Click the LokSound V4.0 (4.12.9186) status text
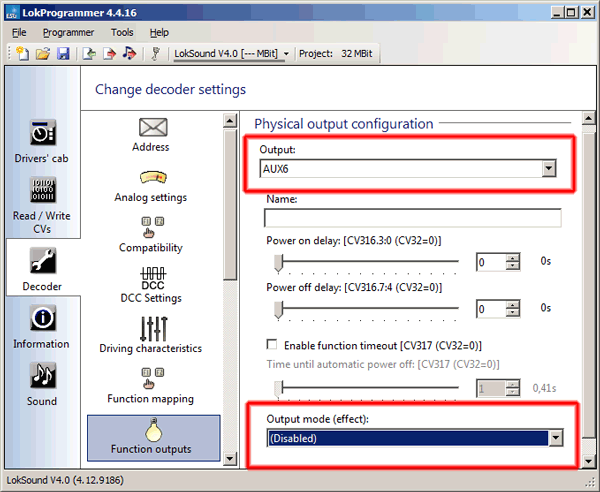This screenshot has height=492, width=600. tap(65, 480)
